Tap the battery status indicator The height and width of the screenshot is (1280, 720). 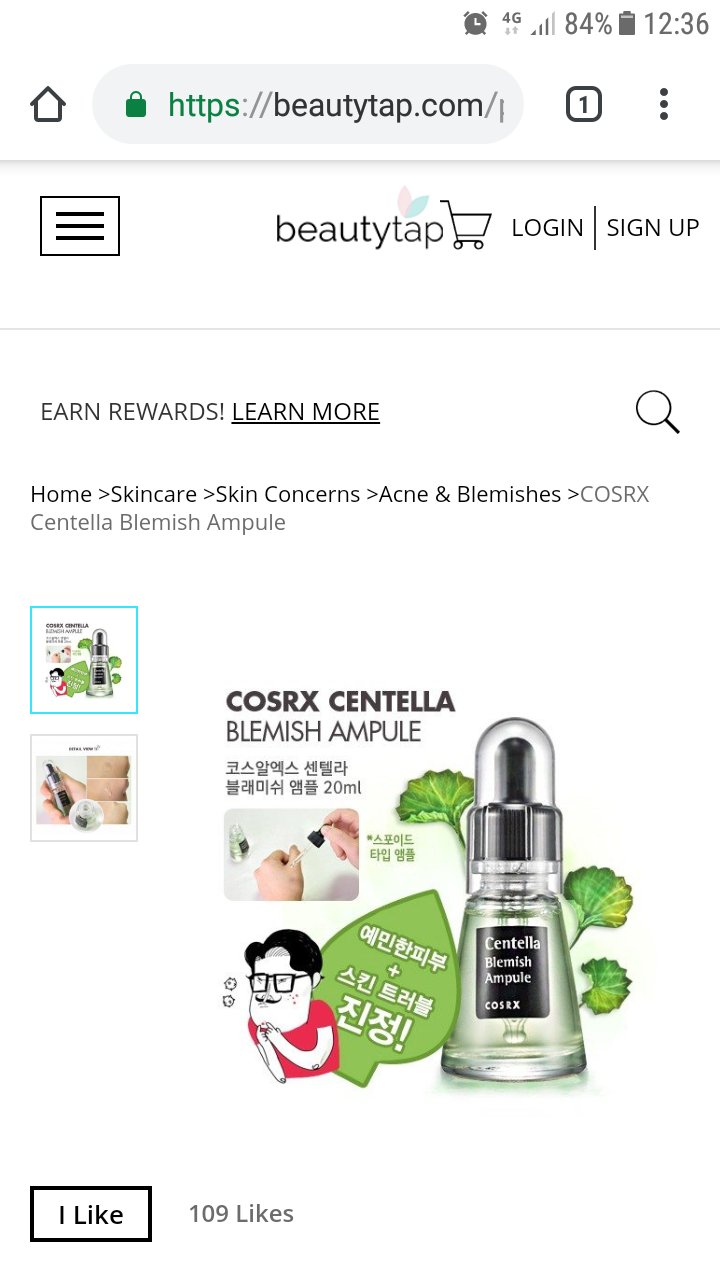[x=627, y=23]
